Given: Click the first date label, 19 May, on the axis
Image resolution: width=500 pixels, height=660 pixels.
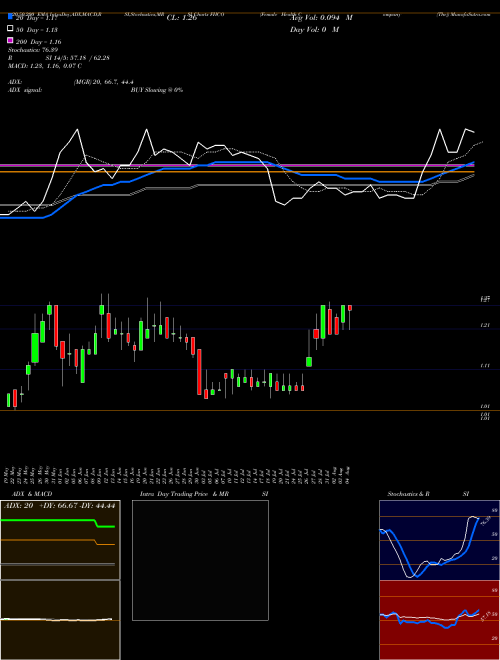Looking at the screenshot, I should click(8, 474).
